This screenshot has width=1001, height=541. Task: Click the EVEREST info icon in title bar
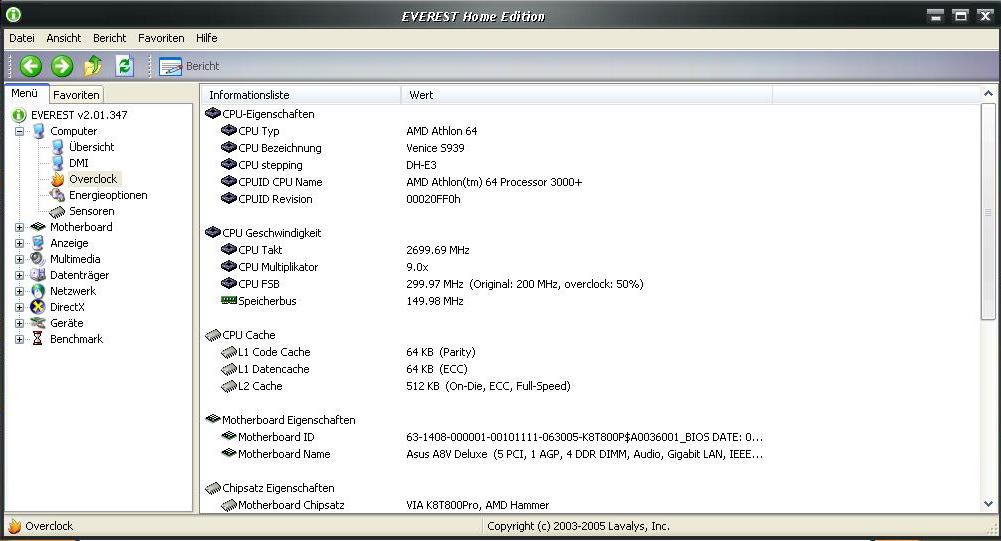pos(13,14)
